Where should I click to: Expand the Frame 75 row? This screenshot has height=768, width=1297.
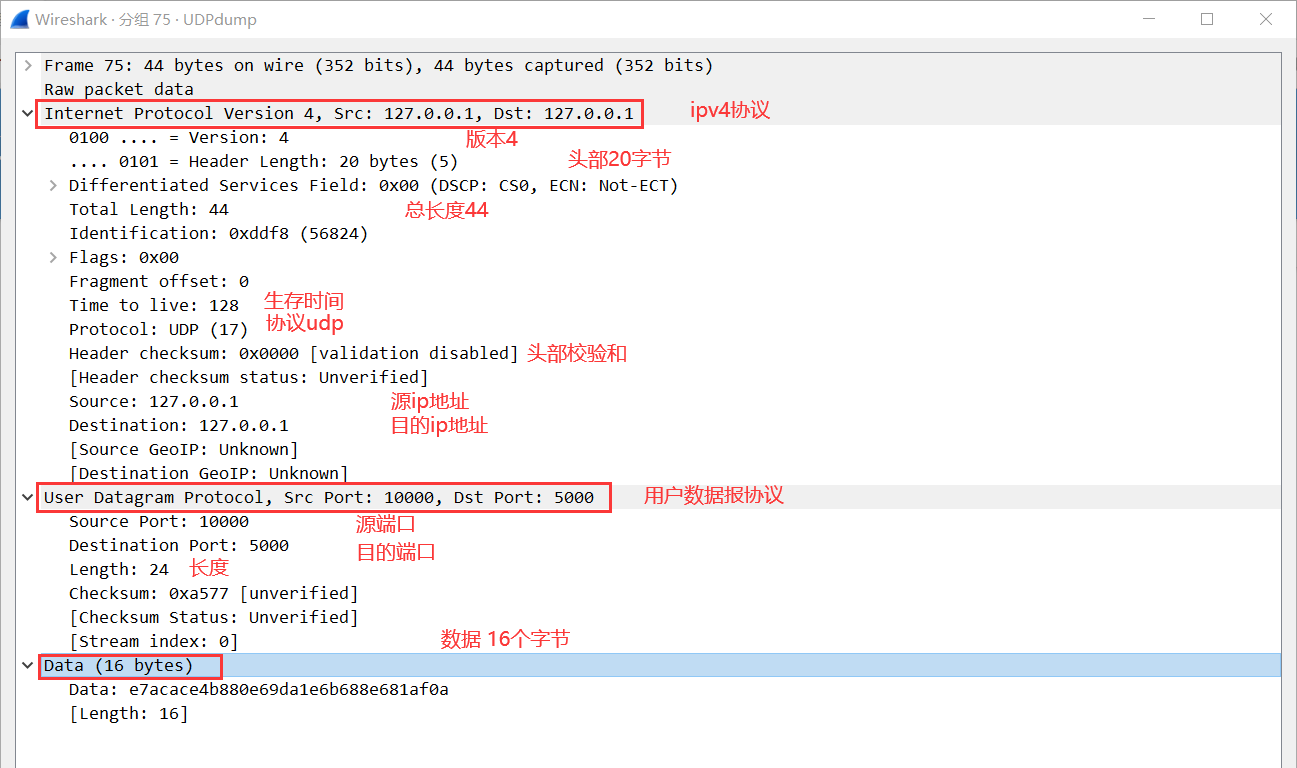[x=28, y=65]
